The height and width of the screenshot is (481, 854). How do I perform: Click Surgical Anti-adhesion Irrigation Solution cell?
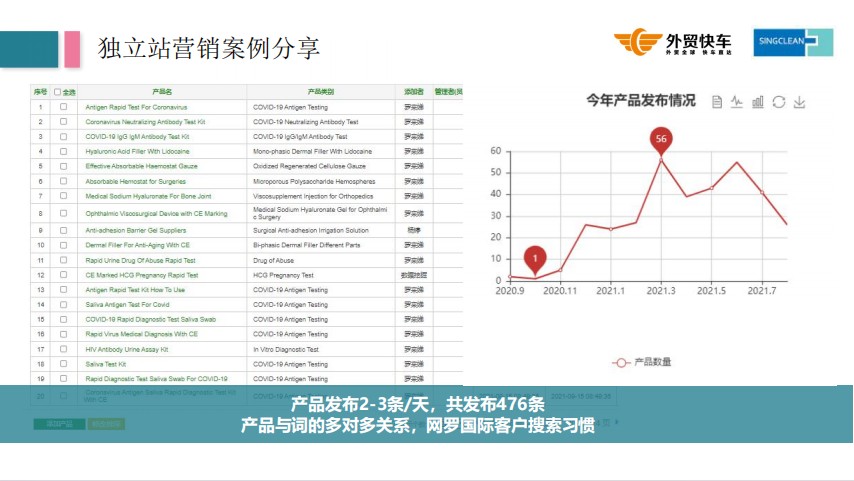point(311,230)
